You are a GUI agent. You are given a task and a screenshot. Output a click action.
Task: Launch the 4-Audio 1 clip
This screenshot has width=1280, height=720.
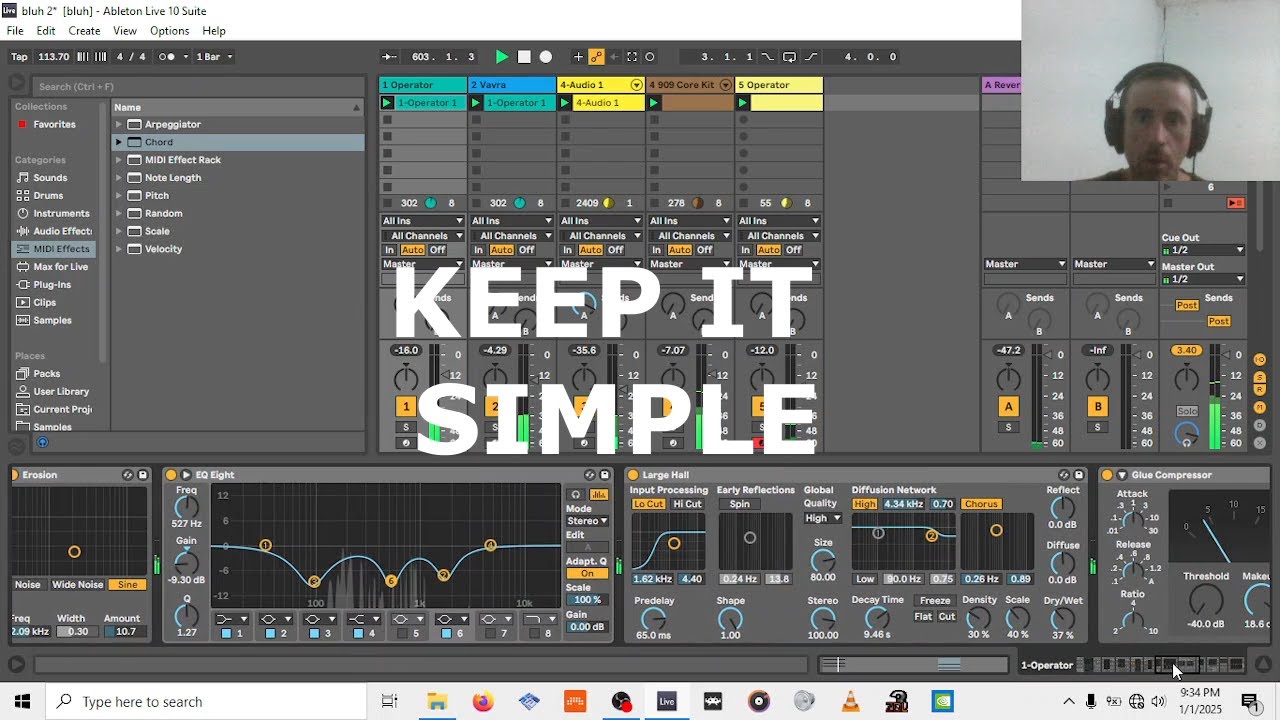(565, 103)
